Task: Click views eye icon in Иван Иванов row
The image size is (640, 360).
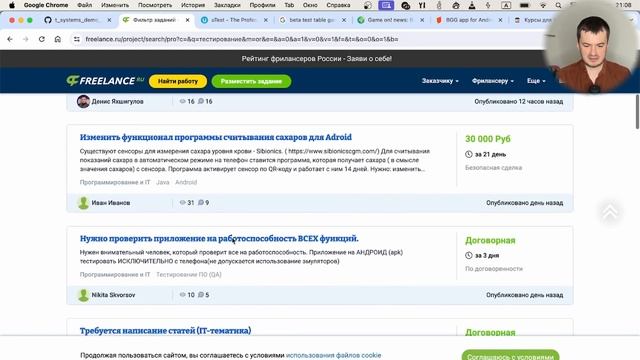Action: point(182,203)
